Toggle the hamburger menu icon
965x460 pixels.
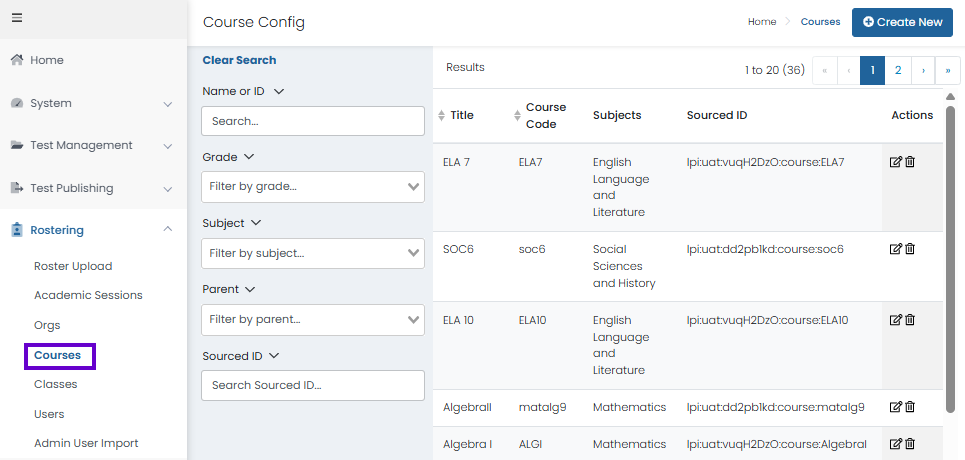17,18
